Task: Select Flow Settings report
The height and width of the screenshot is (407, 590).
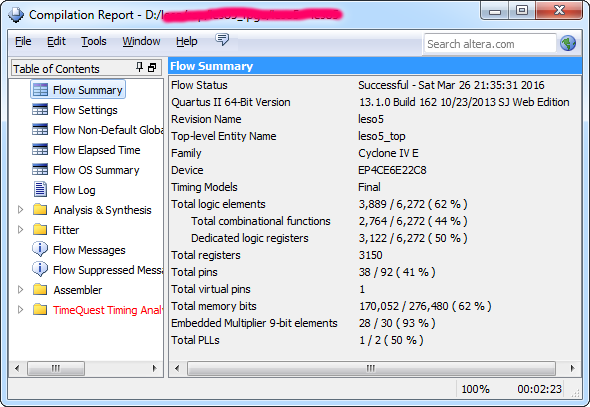Action: point(85,110)
